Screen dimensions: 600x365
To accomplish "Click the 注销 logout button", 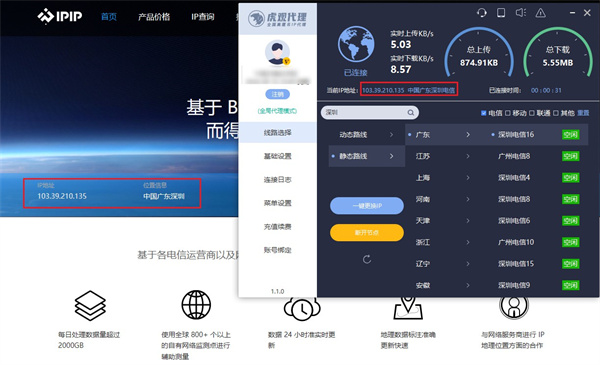I will [x=277, y=94].
